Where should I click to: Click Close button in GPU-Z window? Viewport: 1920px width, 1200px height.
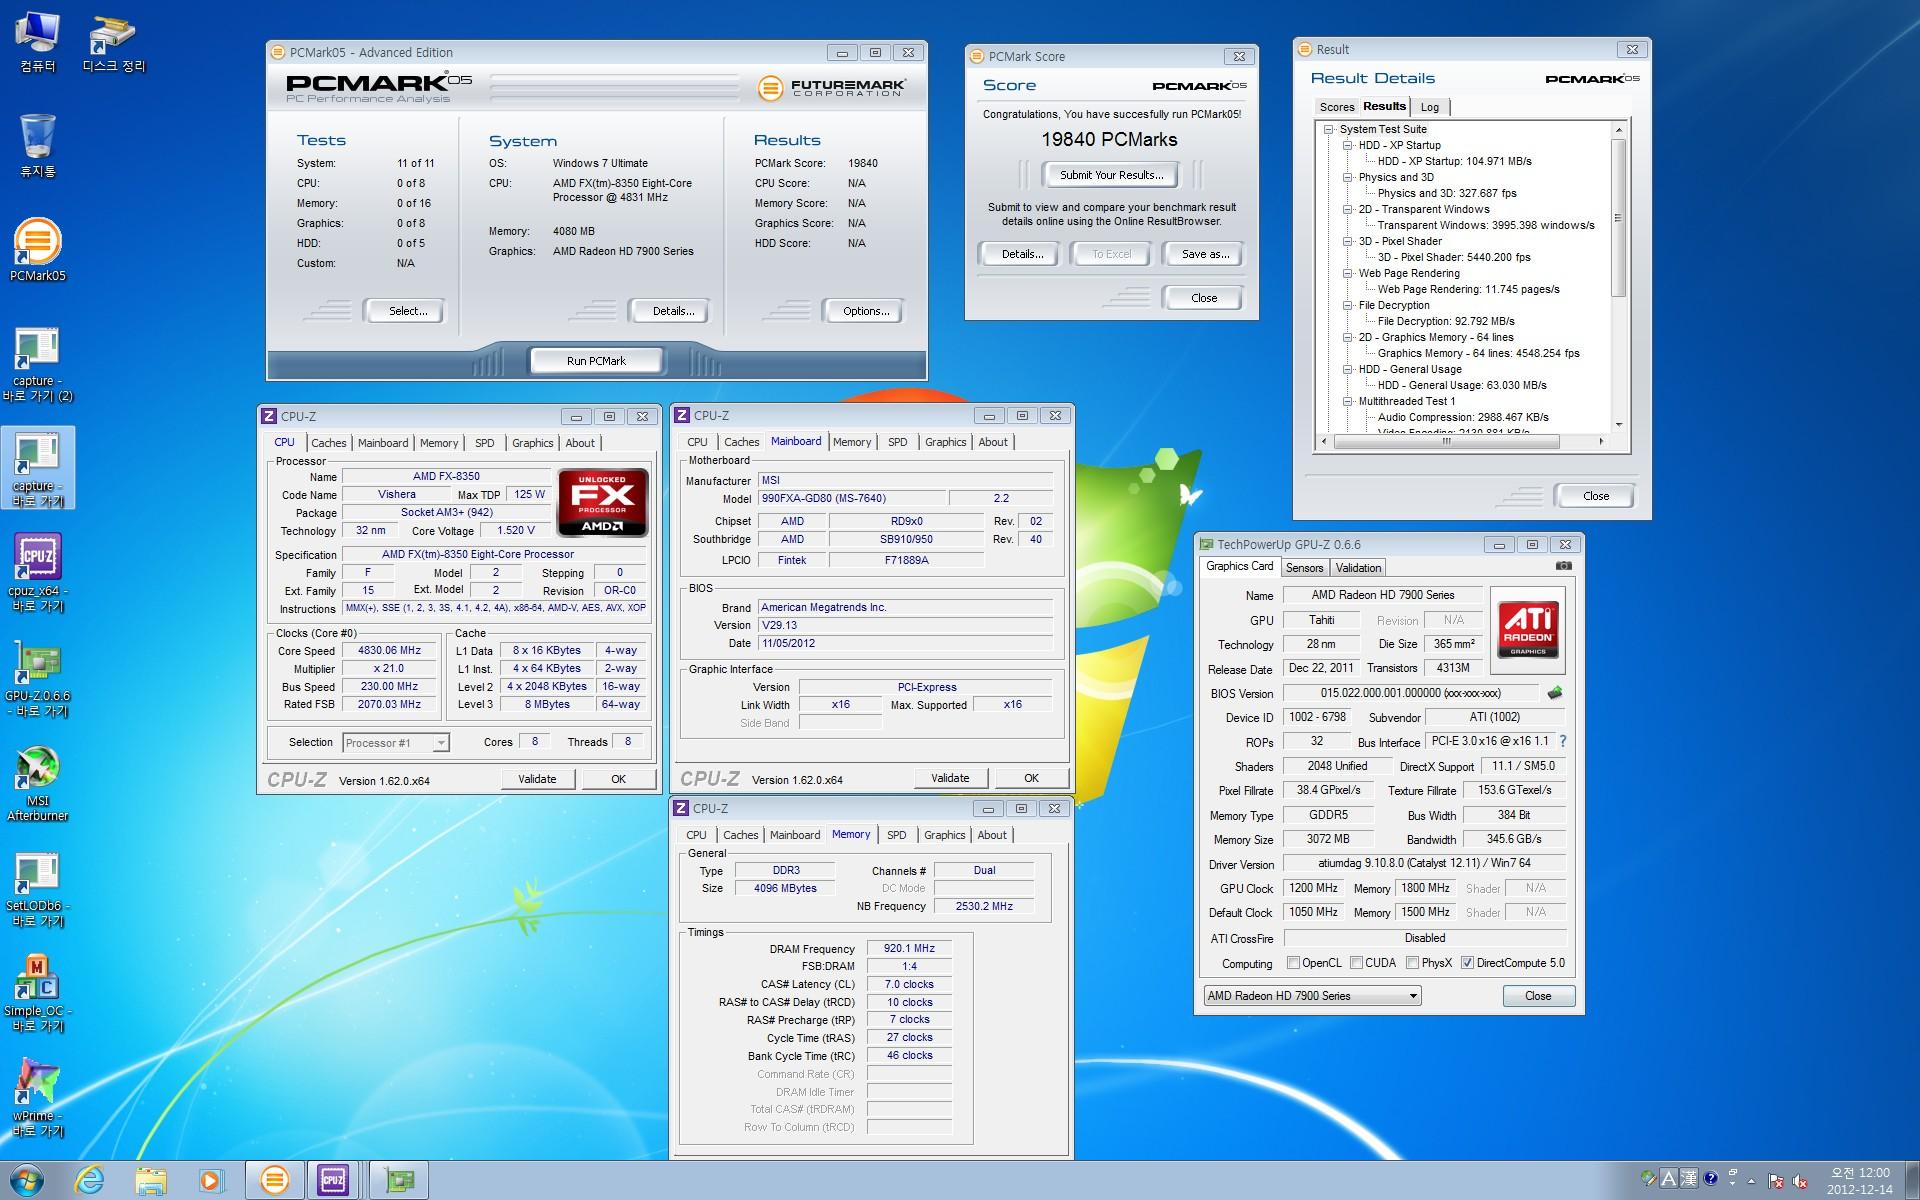coord(1538,996)
